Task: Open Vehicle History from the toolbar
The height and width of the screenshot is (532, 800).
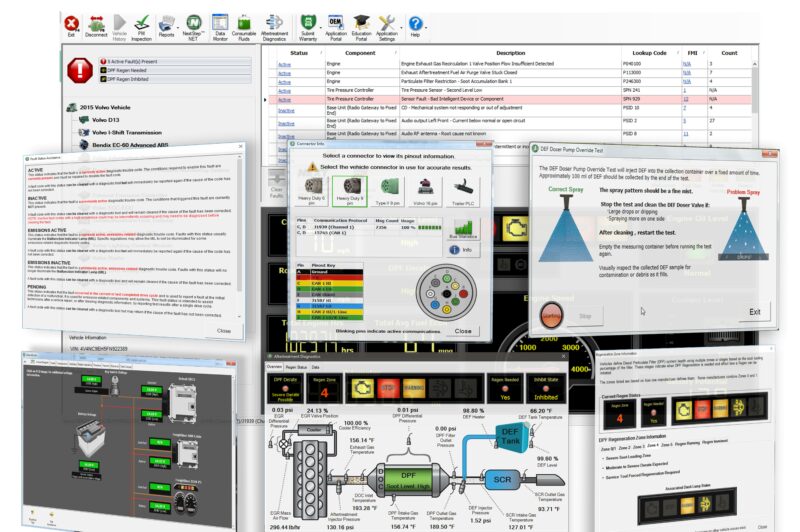Action: click(119, 28)
